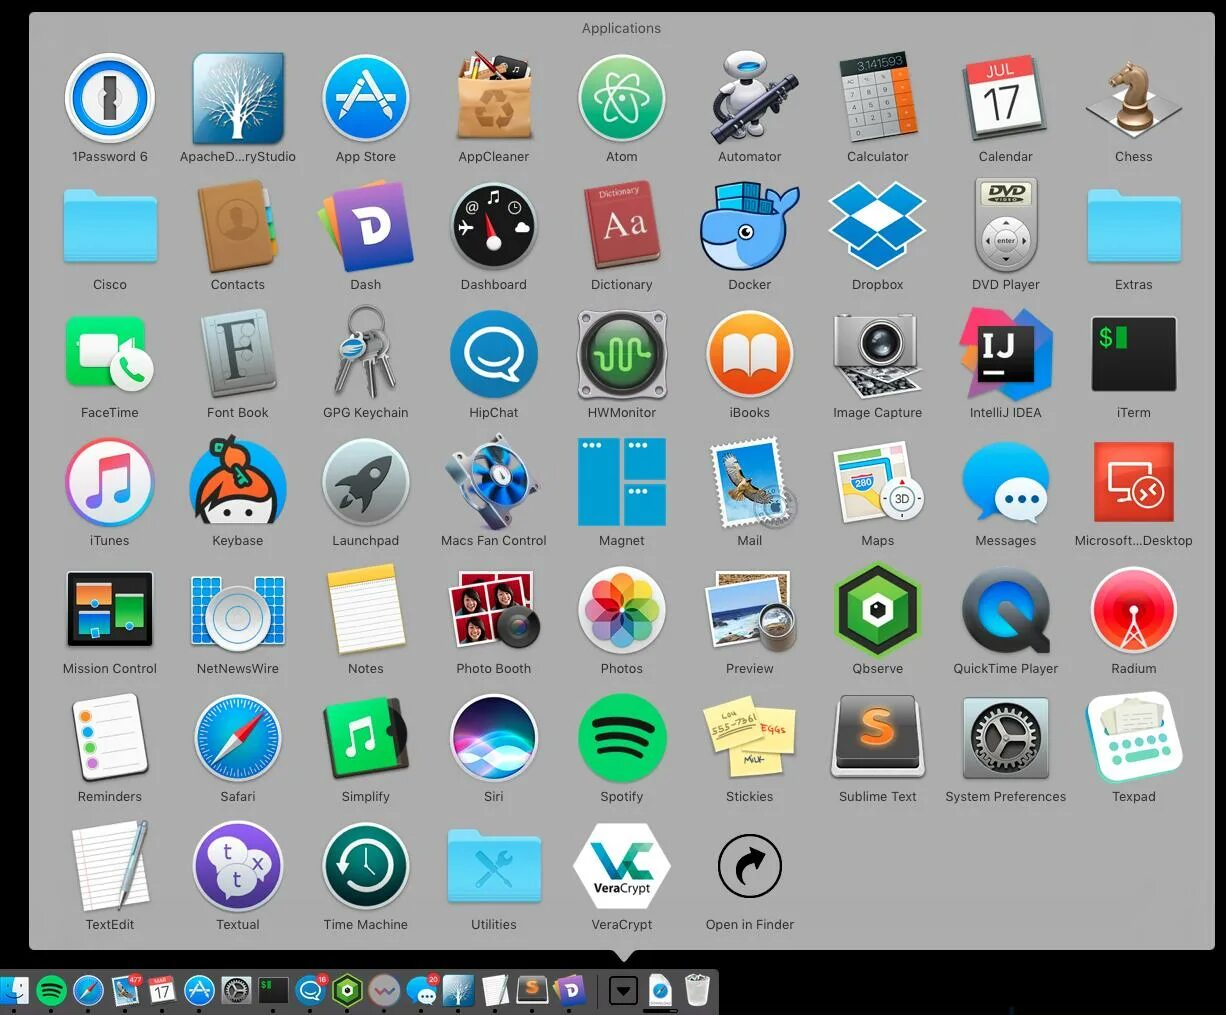Open the Chess app
The height and width of the screenshot is (1015, 1226).
click(1134, 99)
